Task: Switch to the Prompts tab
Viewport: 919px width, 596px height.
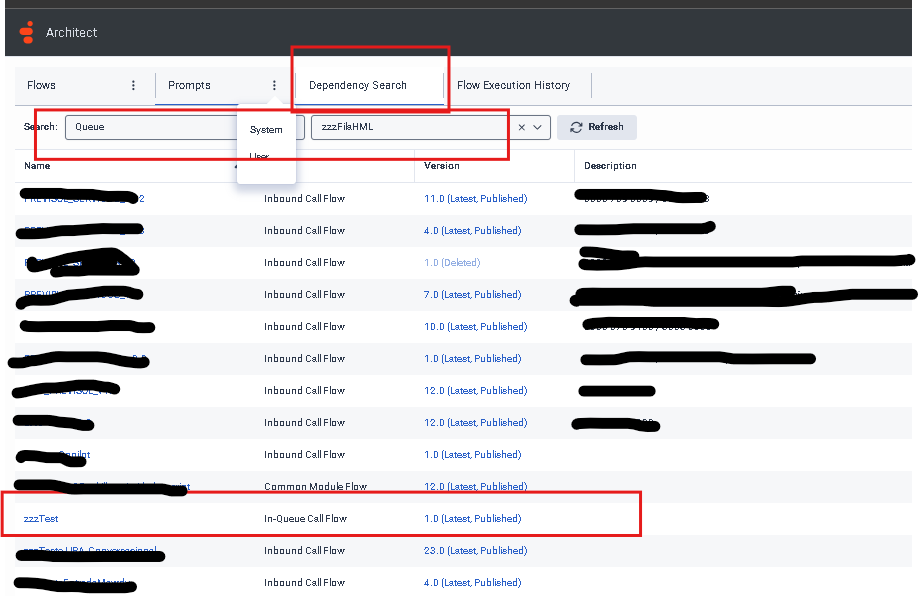Action: (x=189, y=86)
